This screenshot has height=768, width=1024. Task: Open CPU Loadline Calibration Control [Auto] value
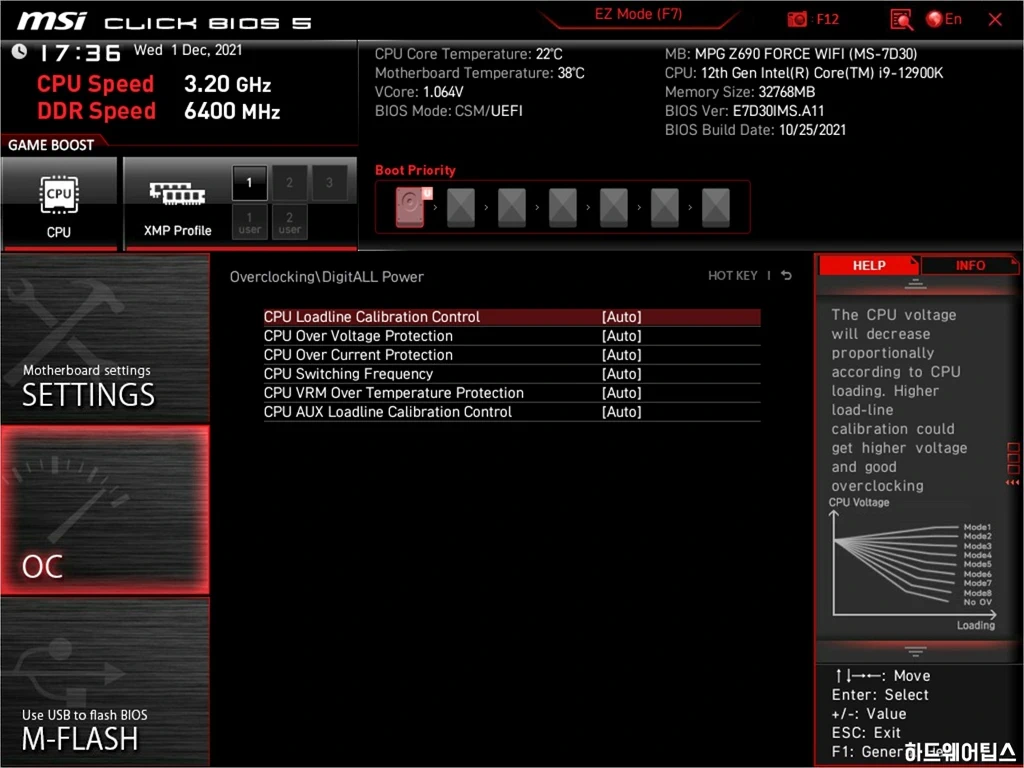click(x=621, y=317)
